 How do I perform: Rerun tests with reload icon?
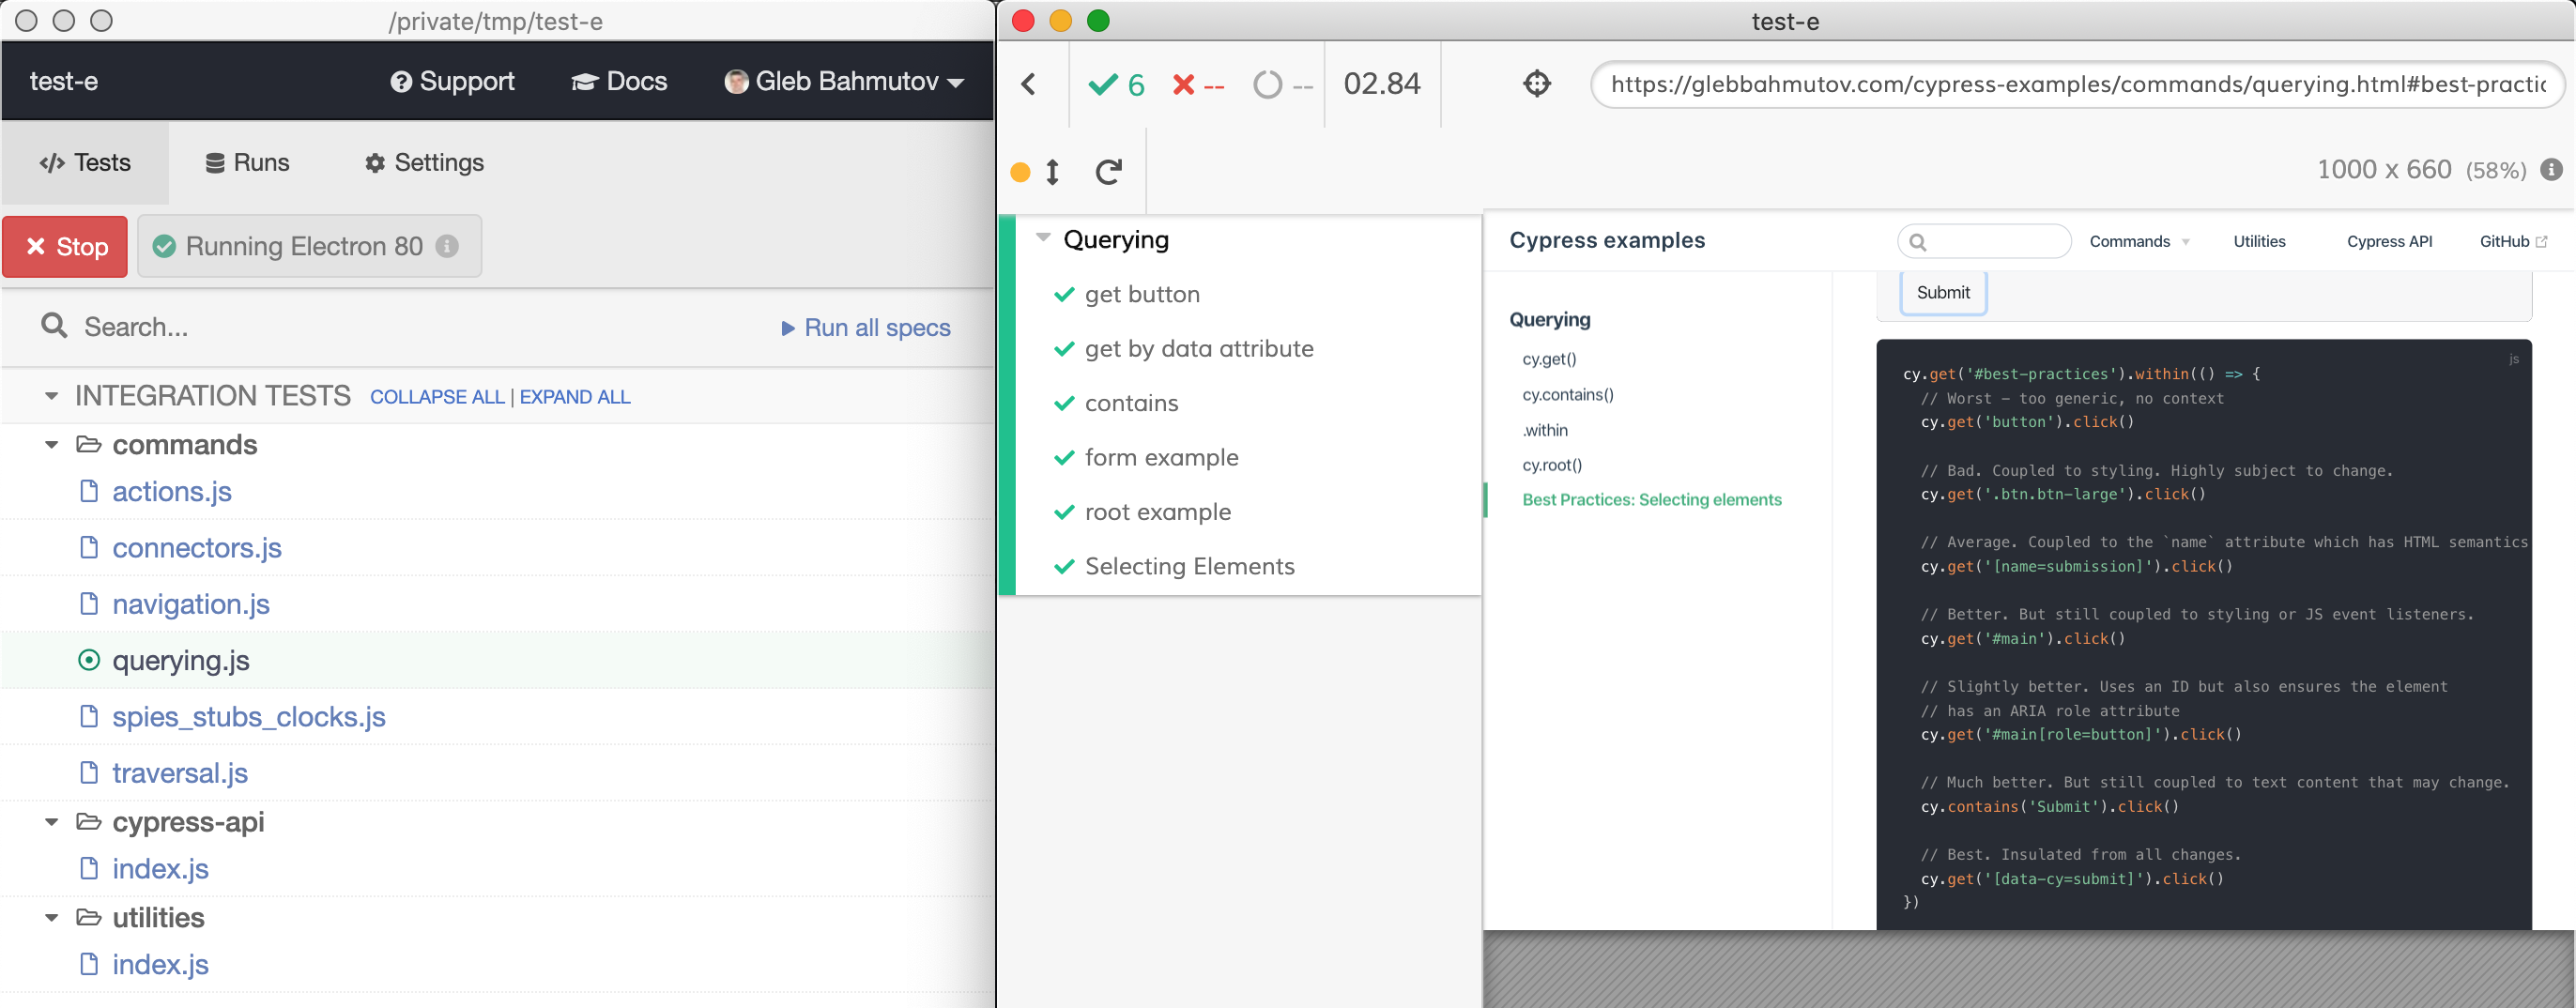point(1109,172)
